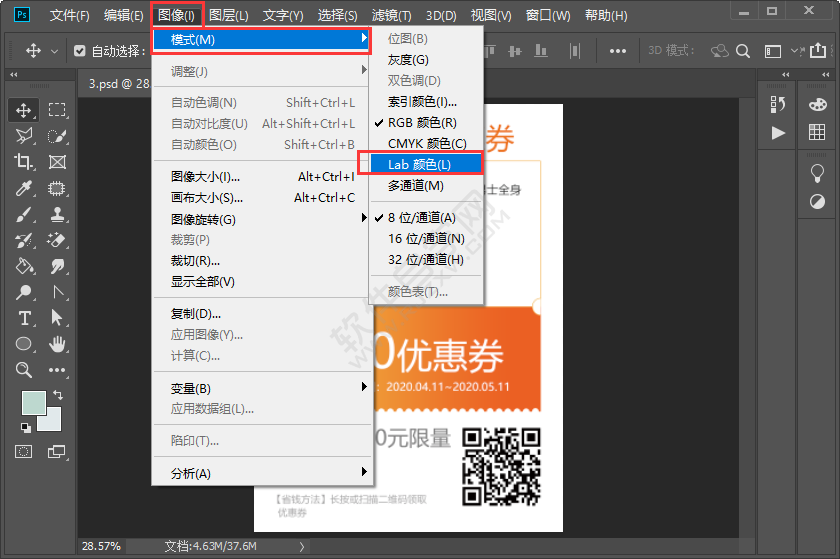Open the 滤镜 menu in menu bar
Screen dimensions: 840x559
(x=391, y=16)
